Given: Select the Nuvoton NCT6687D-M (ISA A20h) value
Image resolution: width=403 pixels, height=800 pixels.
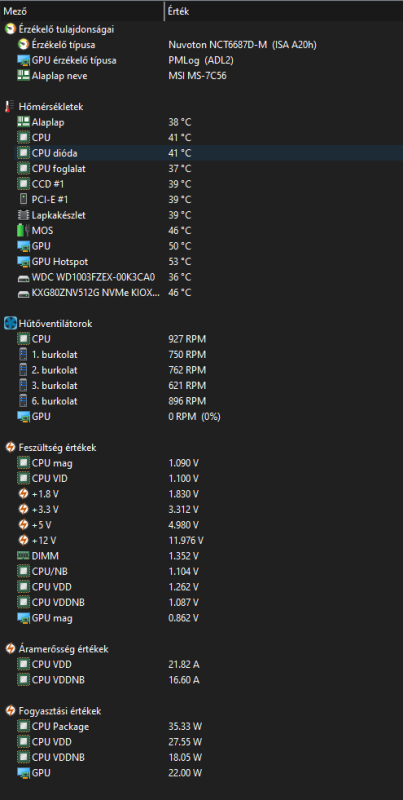Looking at the screenshot, I should (242, 45).
